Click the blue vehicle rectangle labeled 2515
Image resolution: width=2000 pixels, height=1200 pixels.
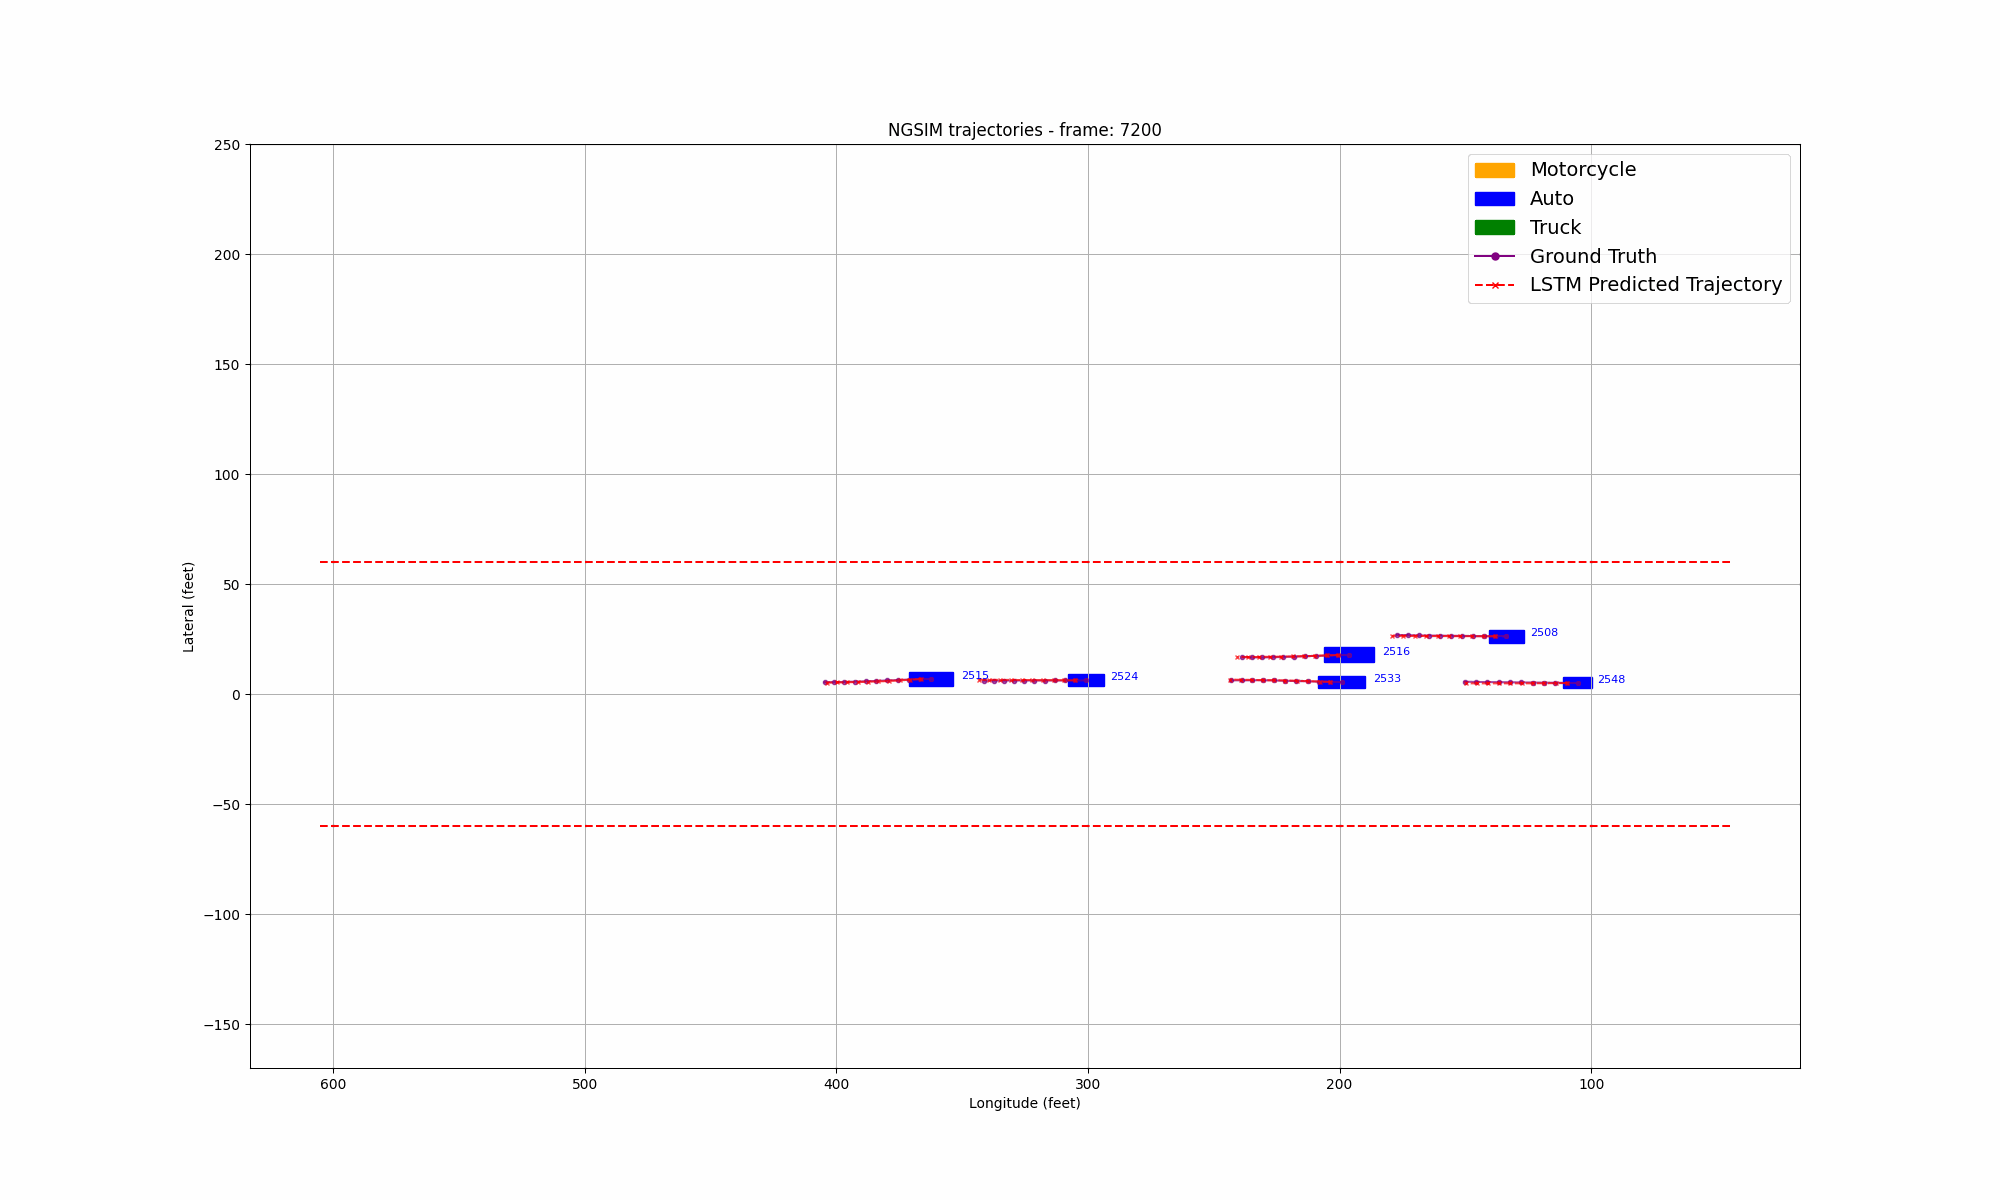click(931, 679)
